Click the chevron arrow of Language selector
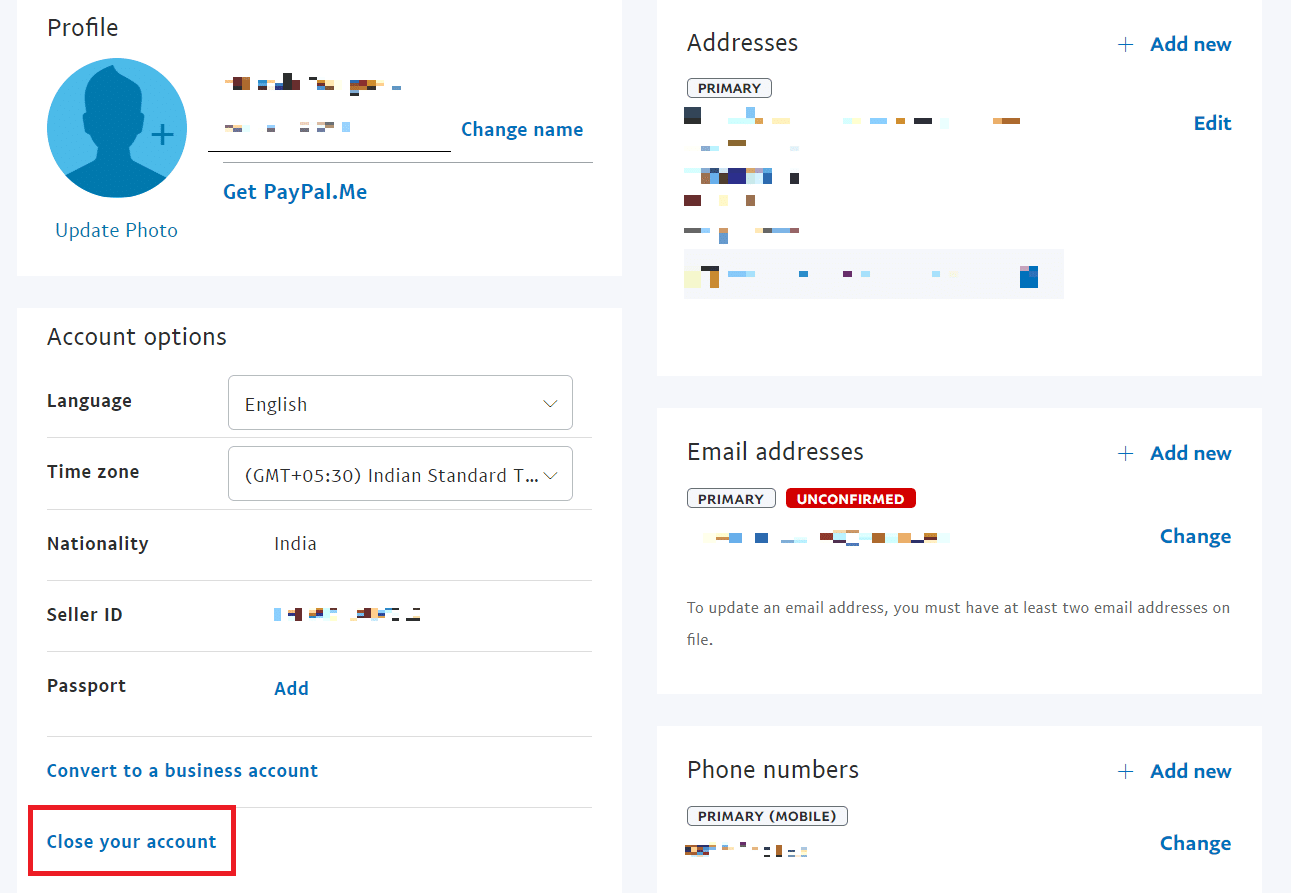This screenshot has width=1291, height=893. [550, 404]
